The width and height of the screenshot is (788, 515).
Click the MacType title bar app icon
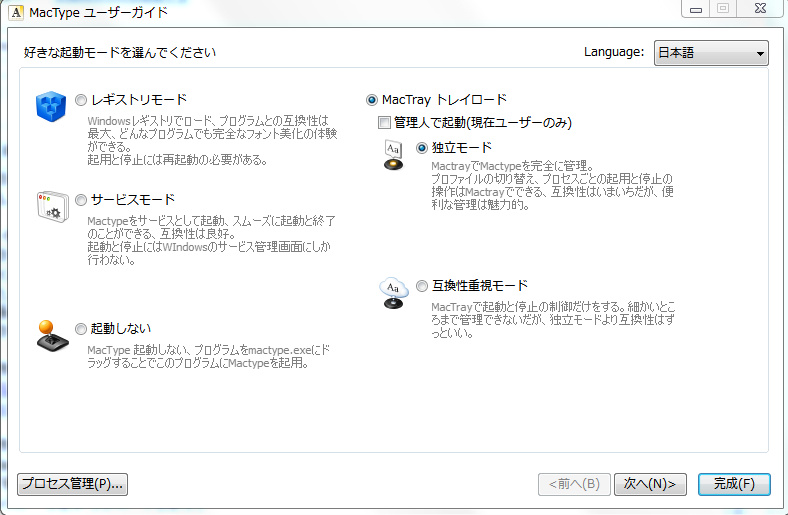[16, 13]
